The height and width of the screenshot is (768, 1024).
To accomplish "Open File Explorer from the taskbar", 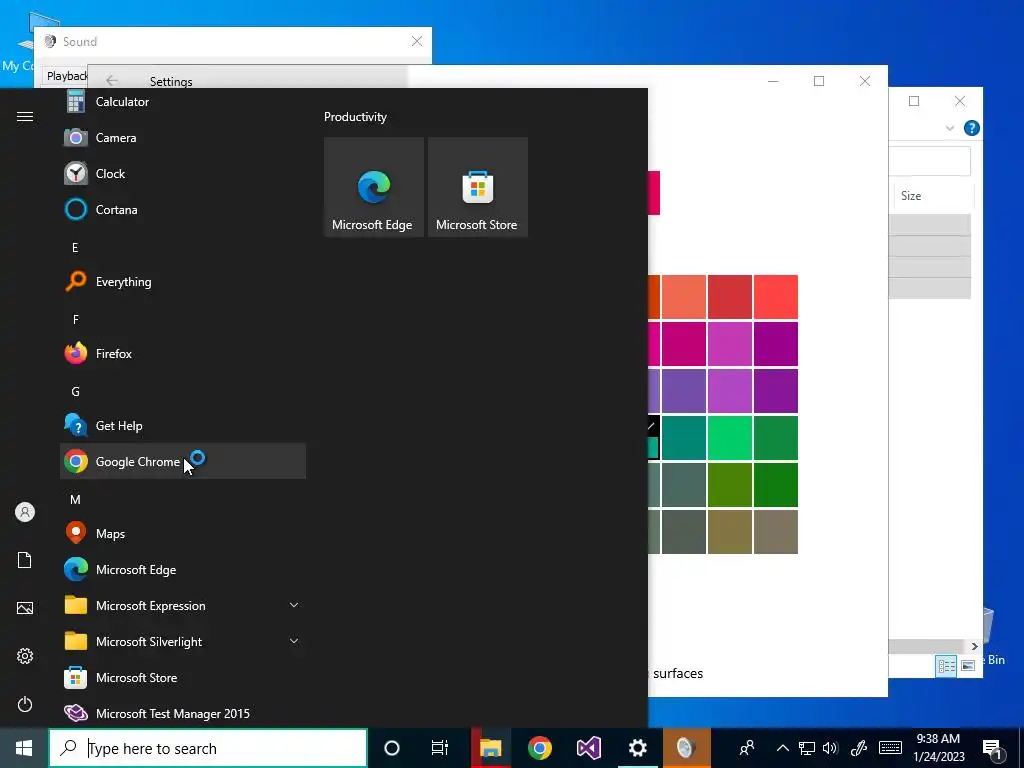I will click(x=490, y=748).
